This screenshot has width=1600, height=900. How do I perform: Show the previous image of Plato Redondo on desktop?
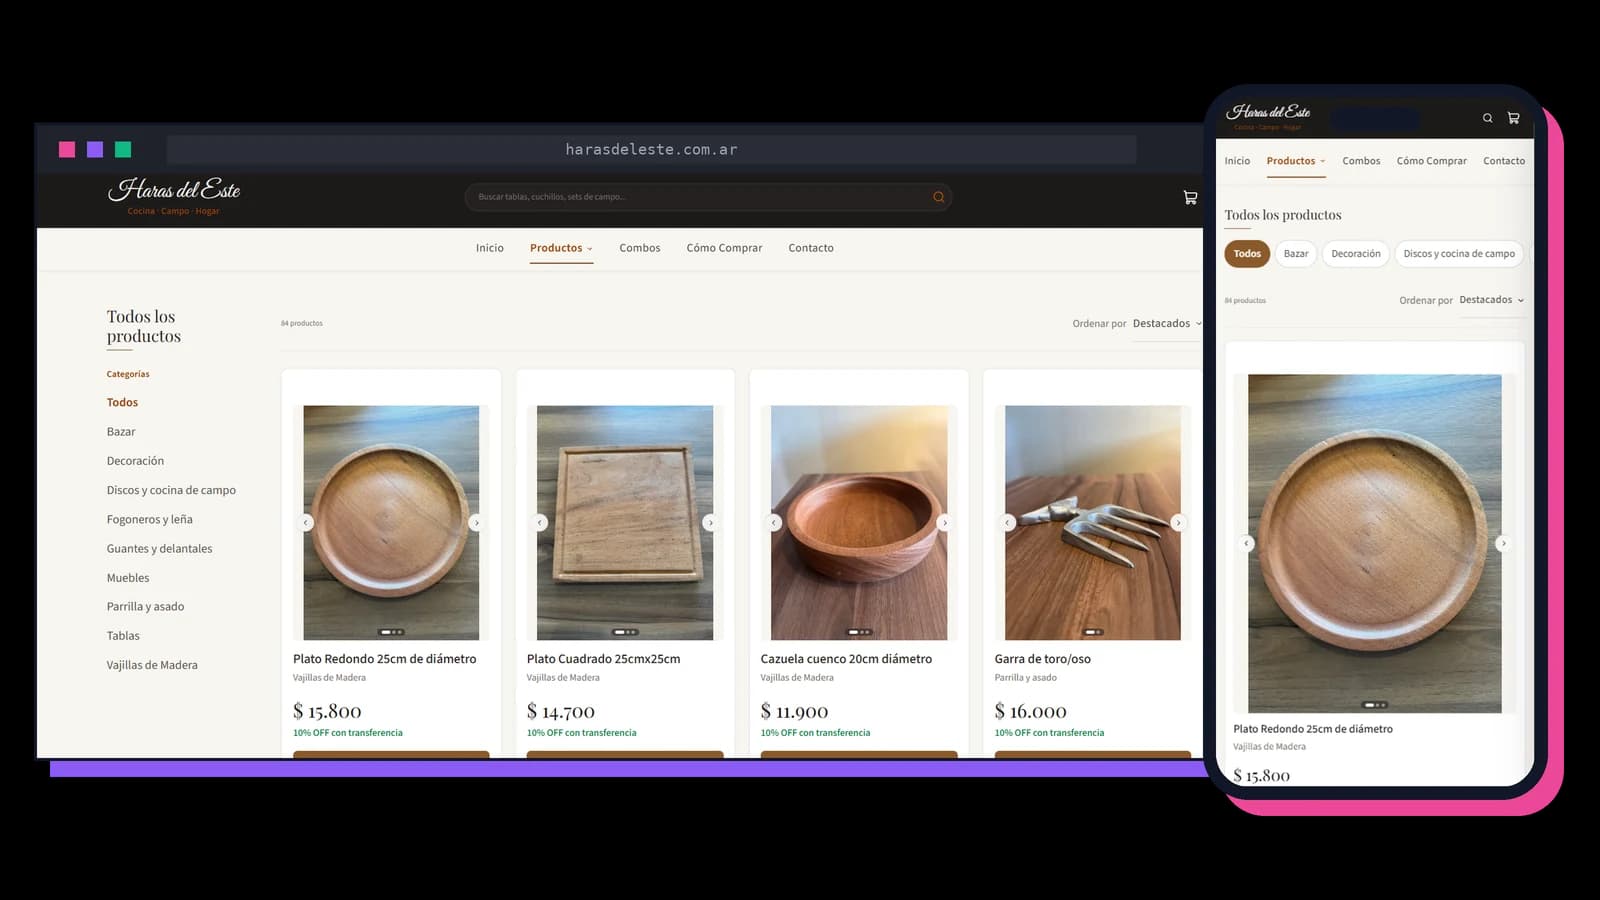click(x=306, y=522)
